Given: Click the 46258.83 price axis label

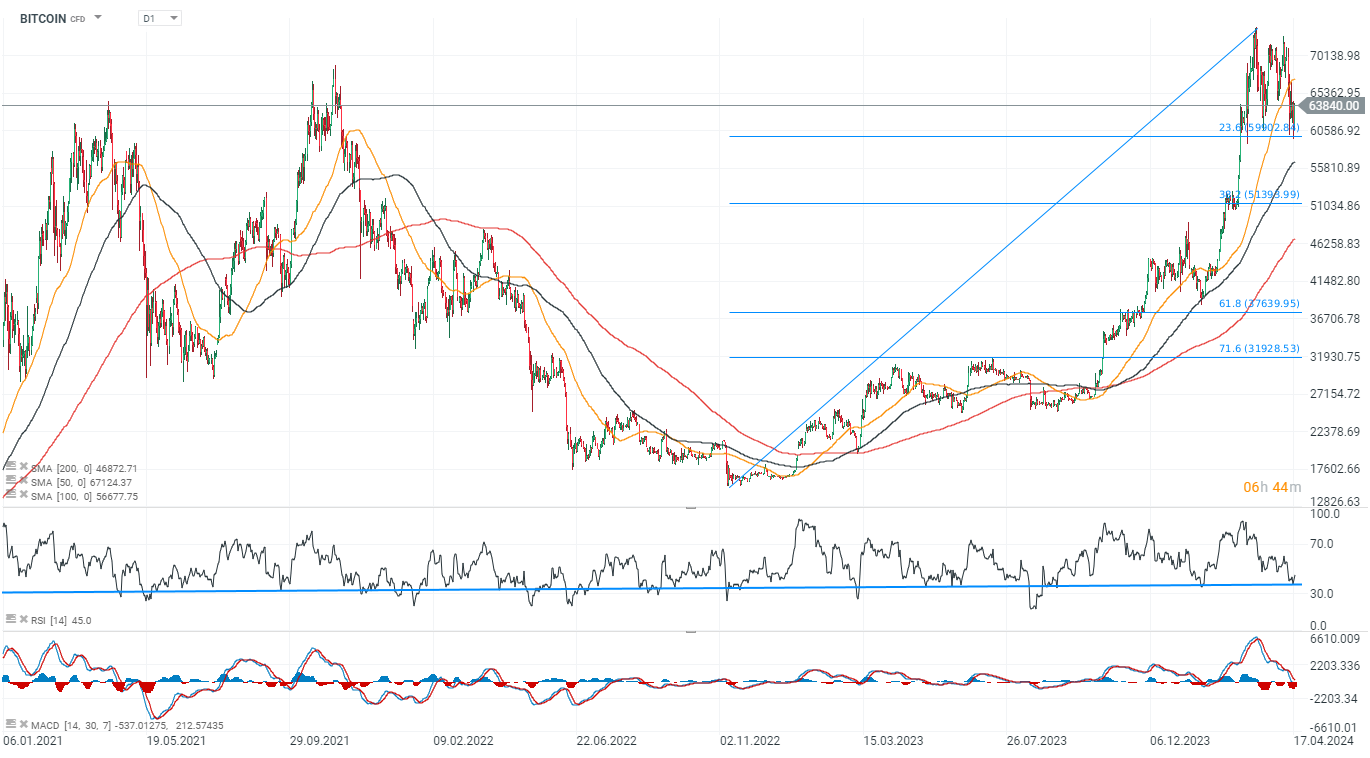Looking at the screenshot, I should pyautogui.click(x=1334, y=243).
